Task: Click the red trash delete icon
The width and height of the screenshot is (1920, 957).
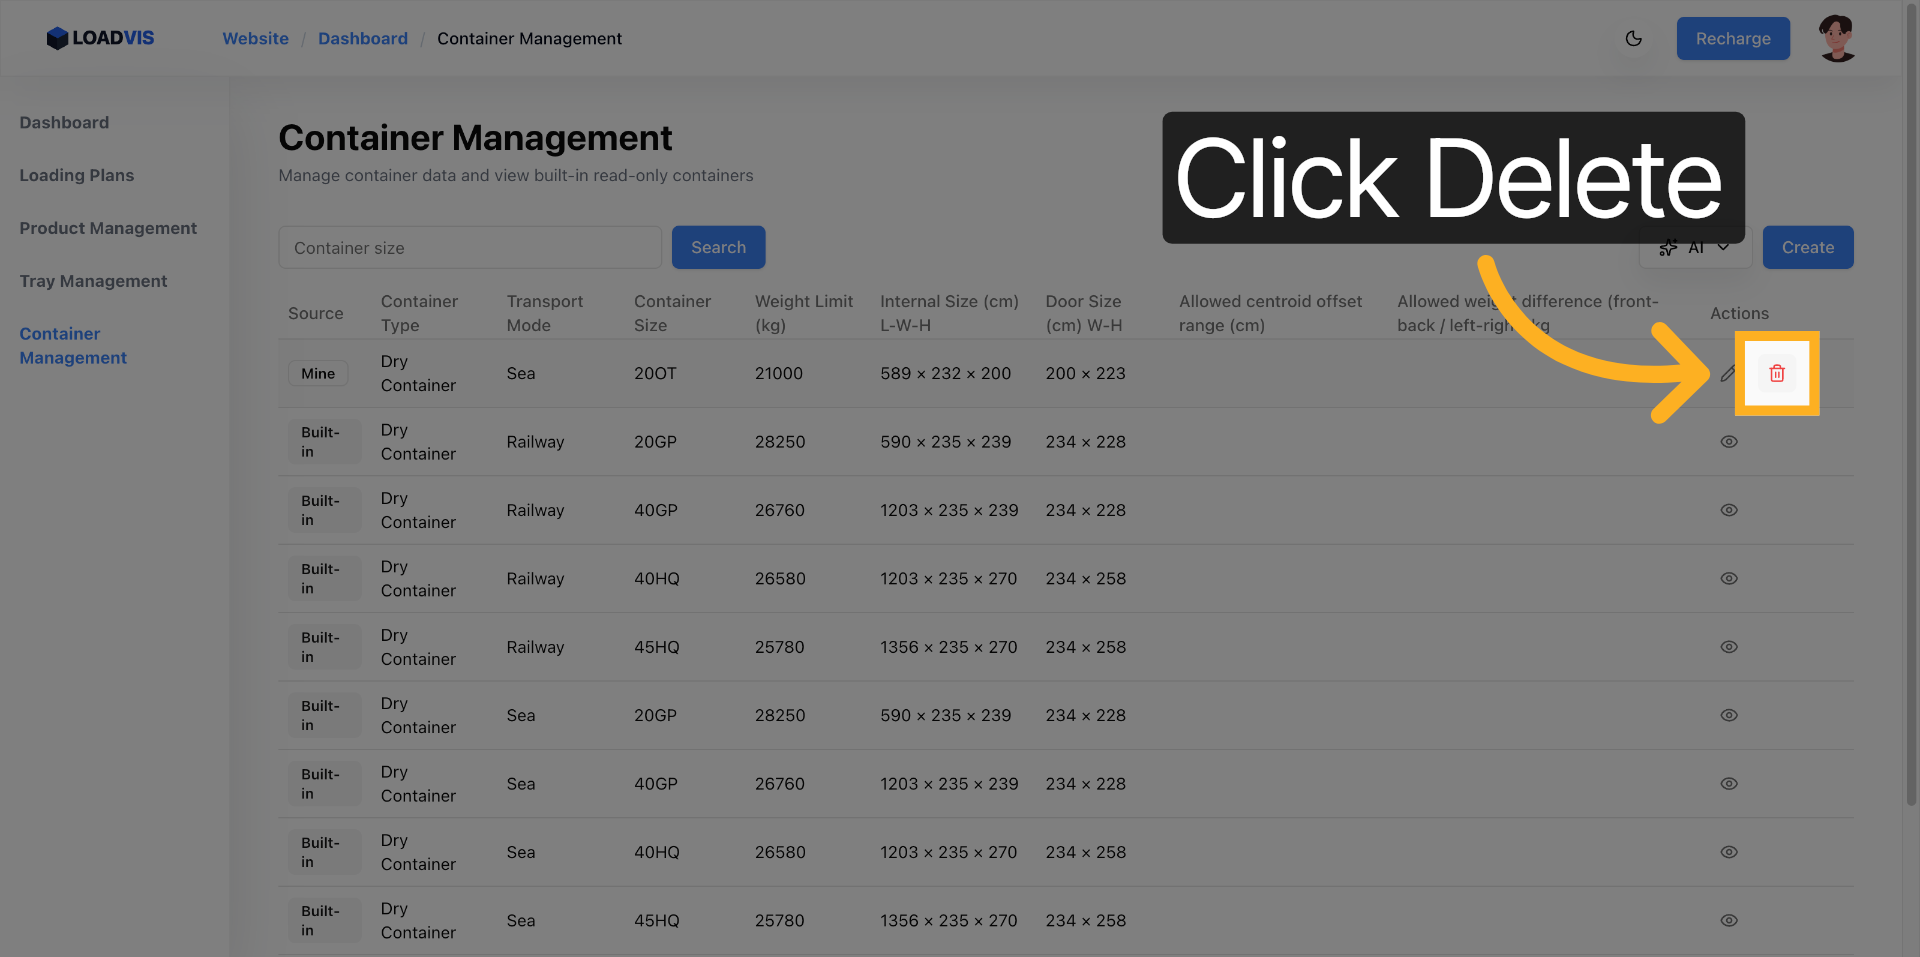Action: click(1776, 373)
